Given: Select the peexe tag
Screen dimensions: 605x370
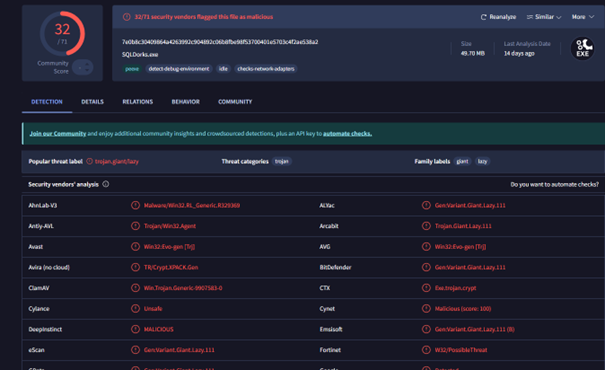Looking at the screenshot, I should [x=132, y=69].
